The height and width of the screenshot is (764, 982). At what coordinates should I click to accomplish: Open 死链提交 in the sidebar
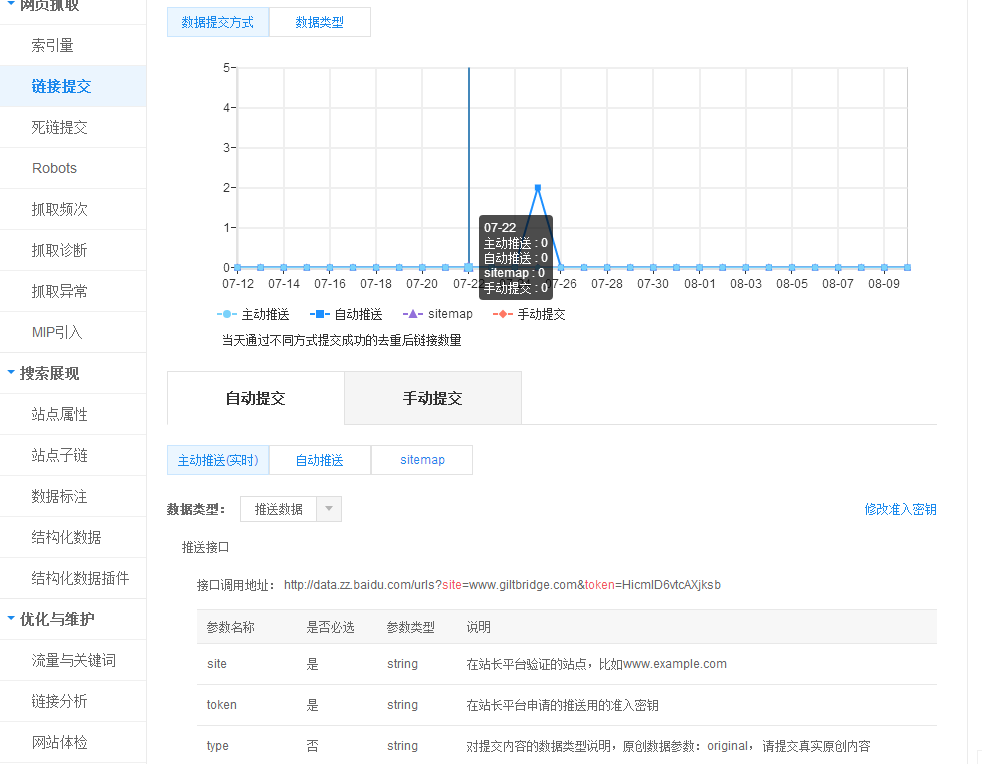click(x=60, y=127)
